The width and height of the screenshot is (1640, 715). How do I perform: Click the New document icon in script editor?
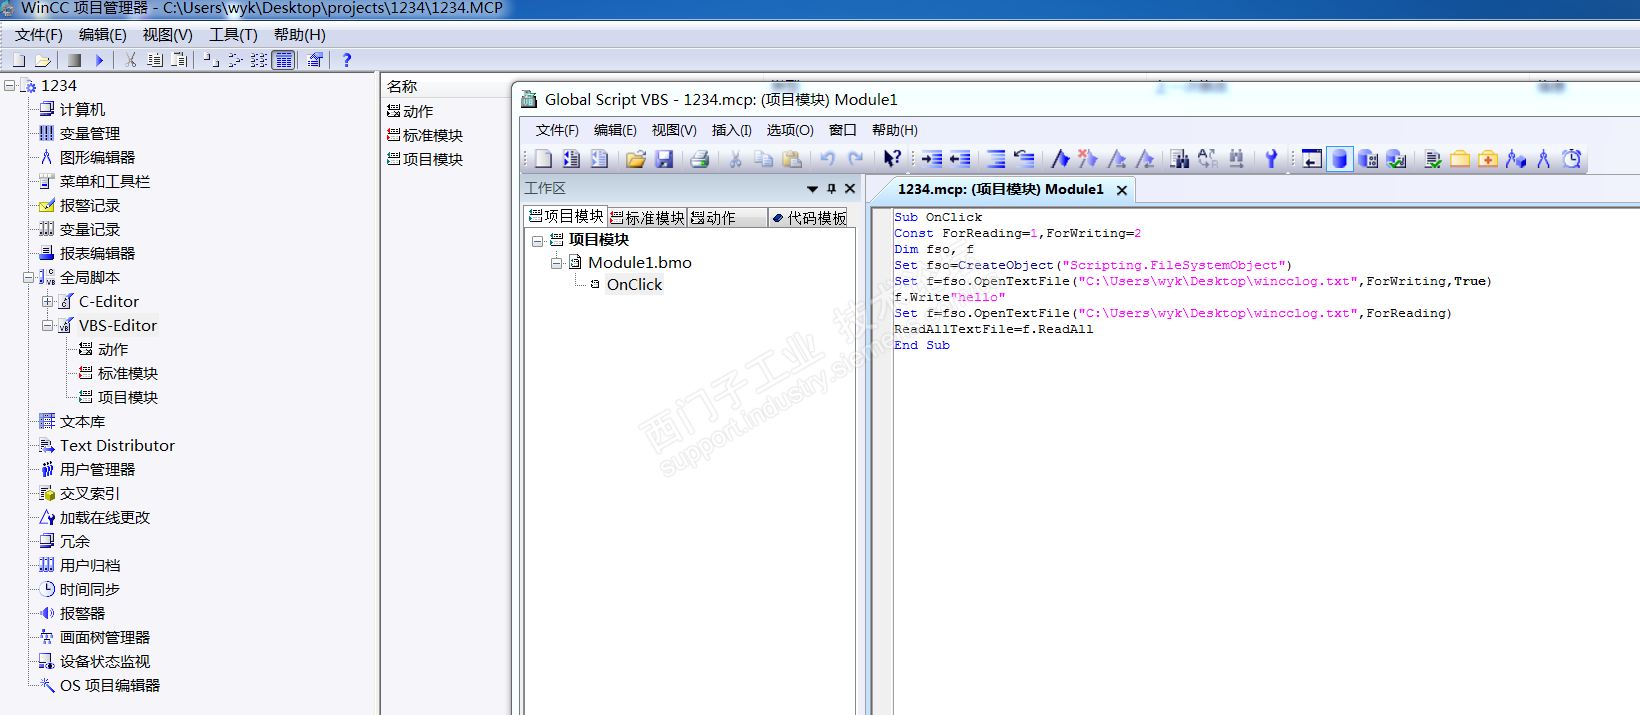(543, 158)
